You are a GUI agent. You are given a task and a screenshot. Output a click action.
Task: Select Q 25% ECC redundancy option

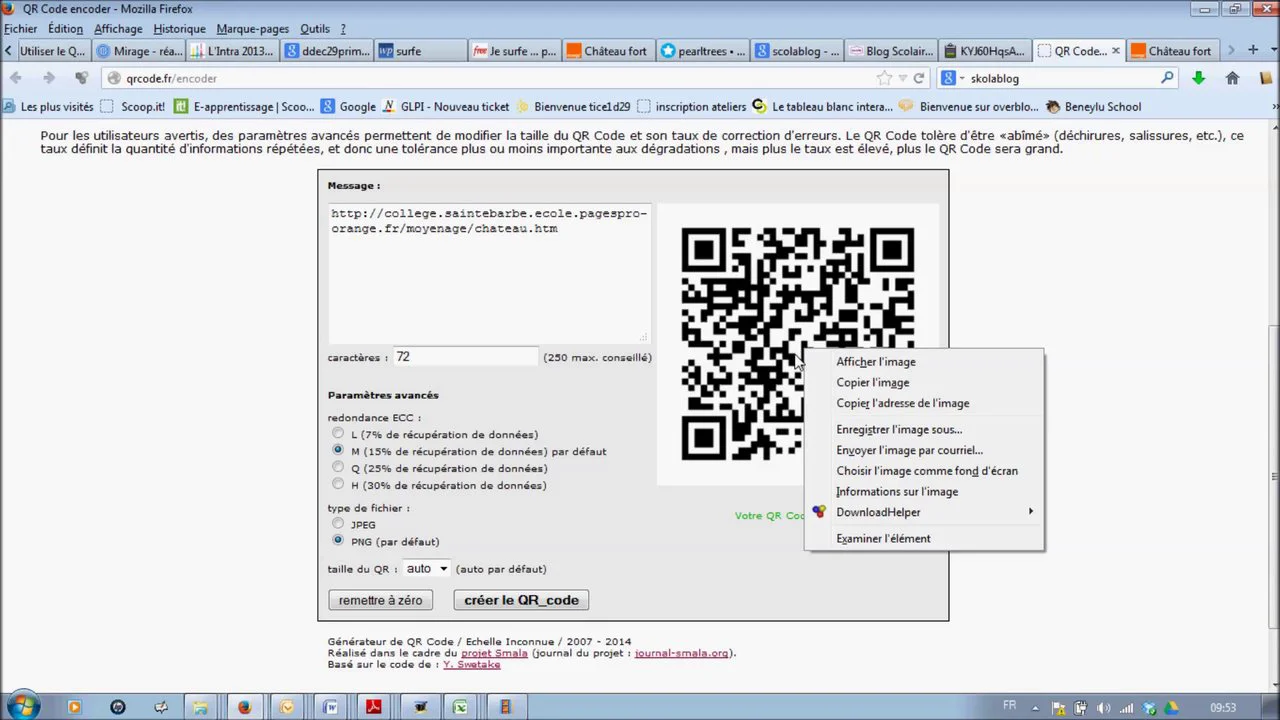tap(338, 468)
